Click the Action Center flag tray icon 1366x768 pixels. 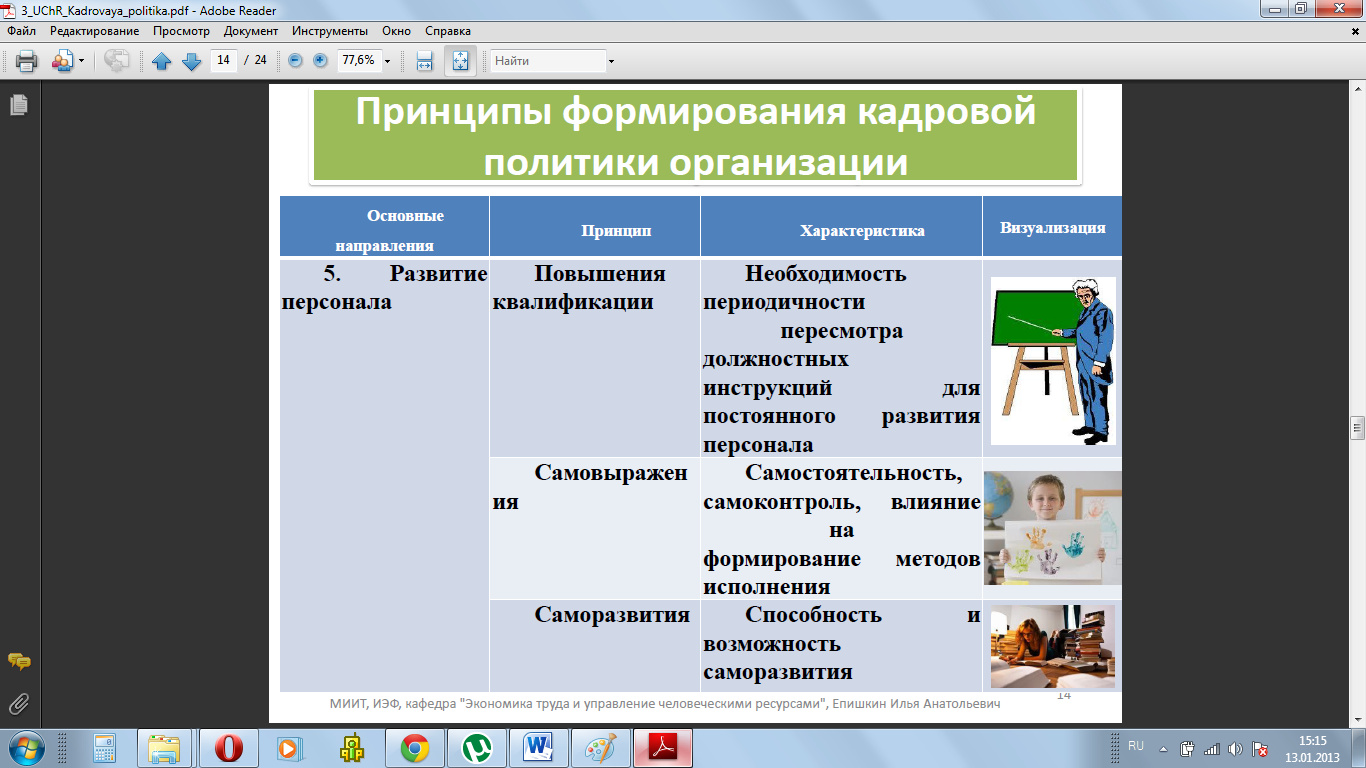click(x=1260, y=748)
